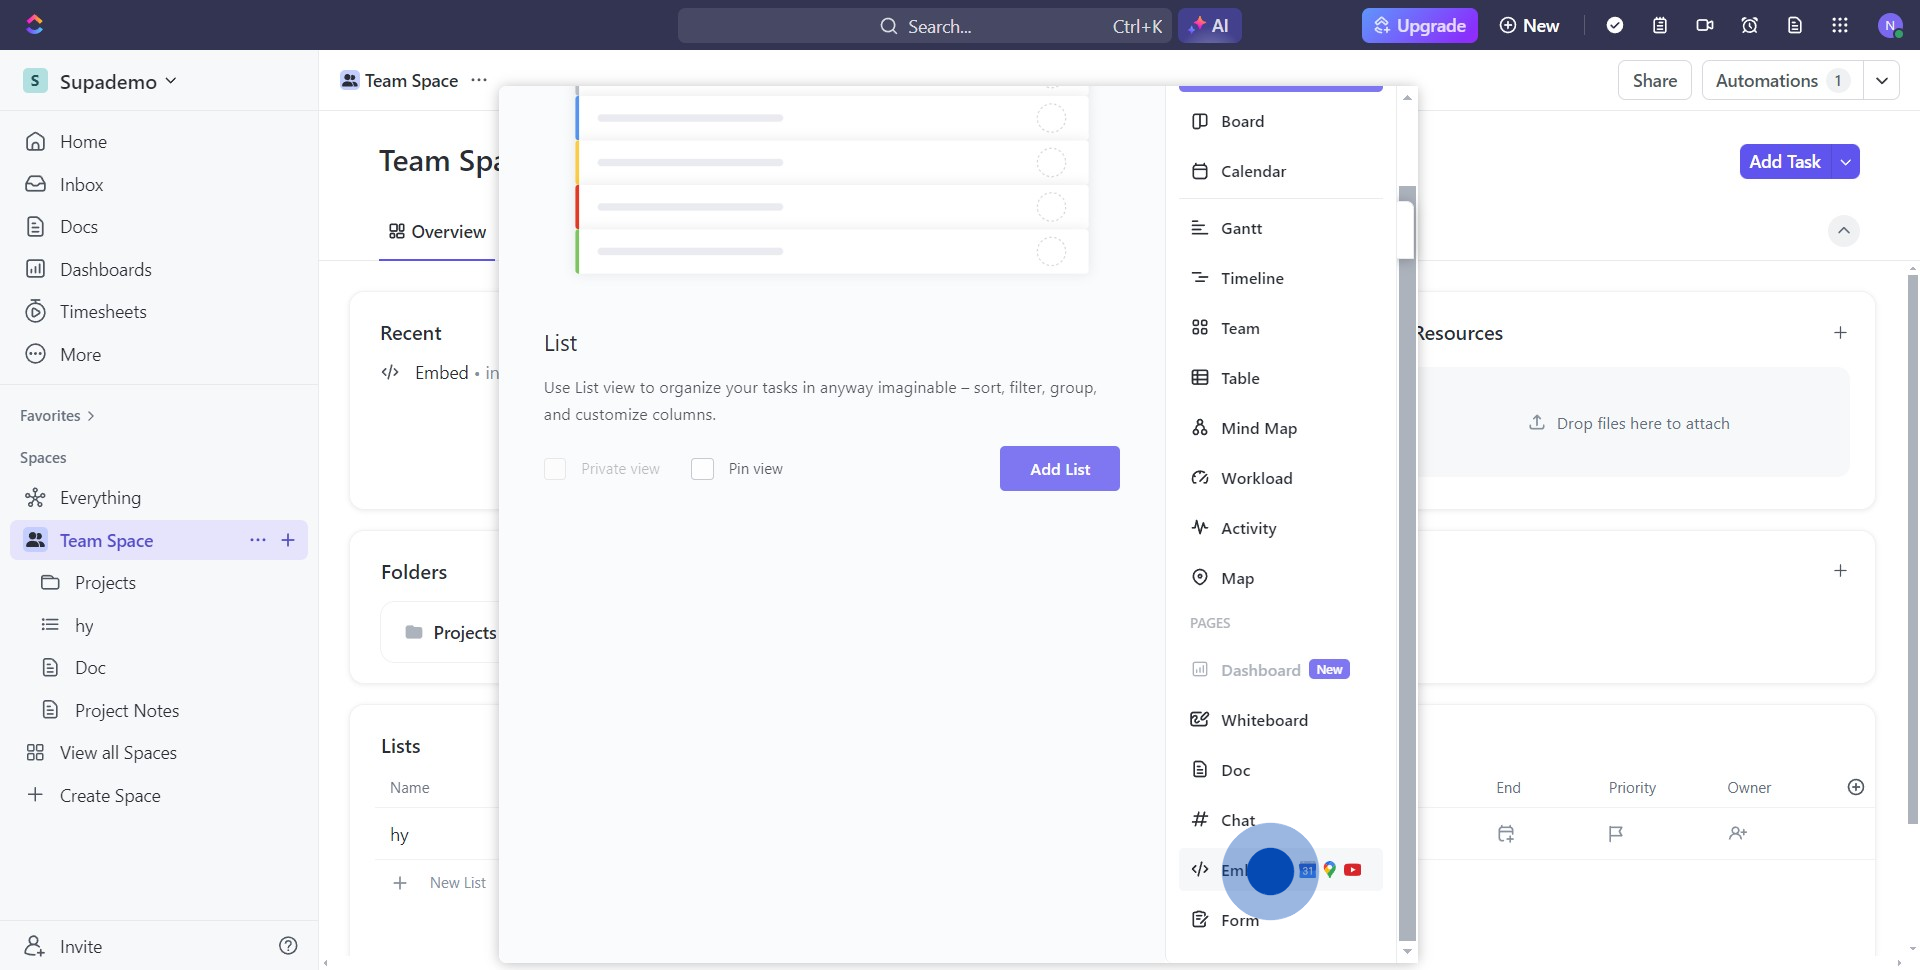The image size is (1920, 970).
Task: Click the plus icon beside Team Space
Action: (x=288, y=540)
